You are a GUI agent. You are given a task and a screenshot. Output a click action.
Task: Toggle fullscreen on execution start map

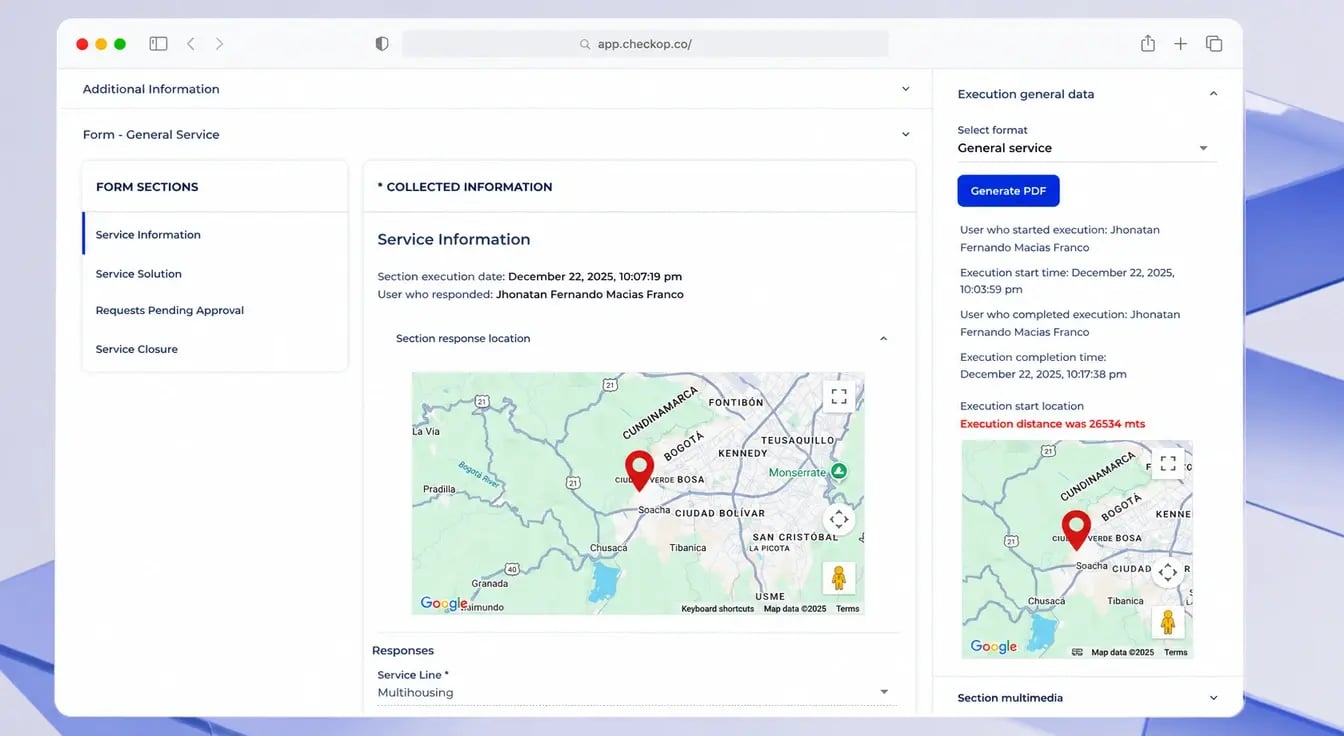[x=1167, y=464]
